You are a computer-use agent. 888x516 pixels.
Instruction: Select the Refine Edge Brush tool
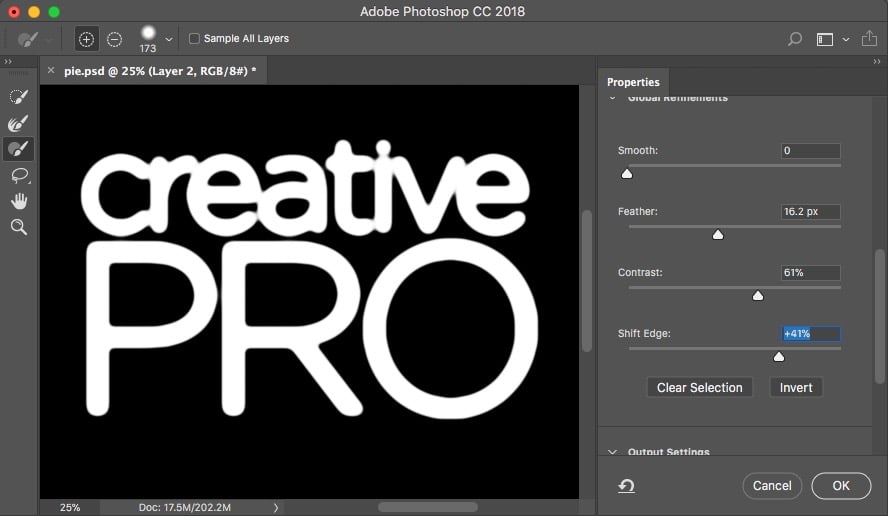click(18, 123)
